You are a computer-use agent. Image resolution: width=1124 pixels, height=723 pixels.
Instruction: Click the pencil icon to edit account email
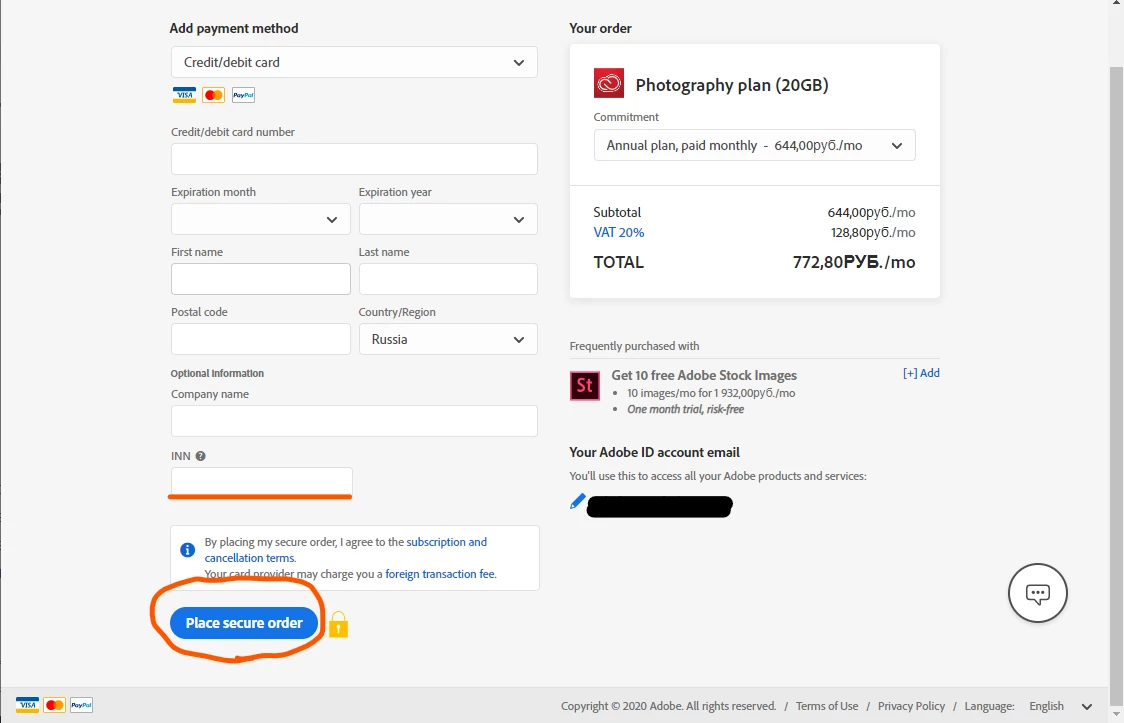click(x=578, y=501)
